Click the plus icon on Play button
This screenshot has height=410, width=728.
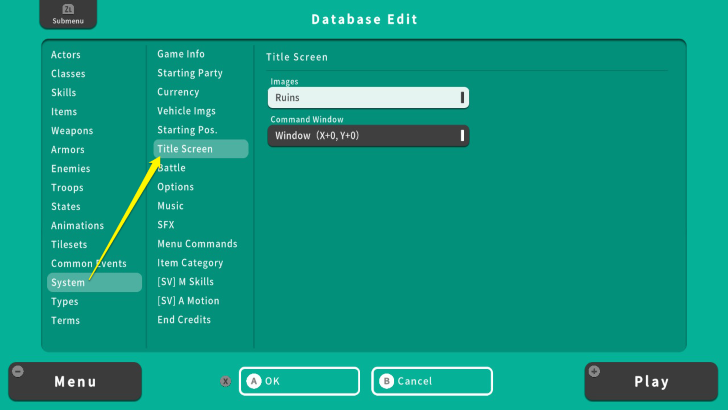(x=594, y=371)
